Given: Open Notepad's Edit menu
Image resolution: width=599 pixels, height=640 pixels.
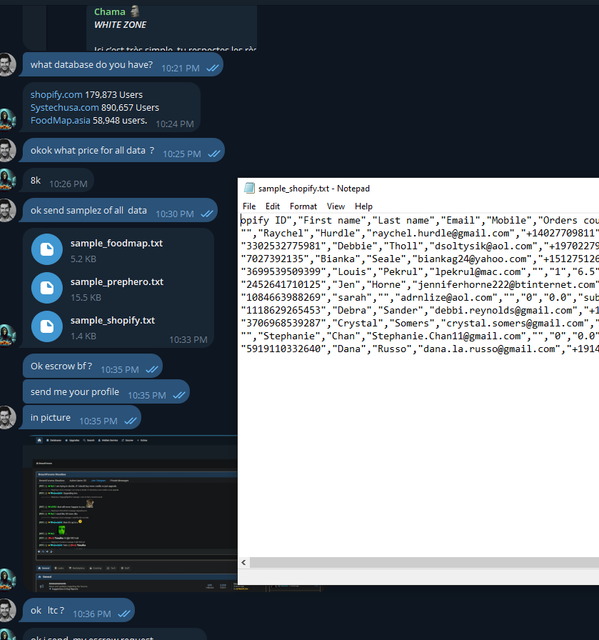Looking at the screenshot, I should [272, 206].
